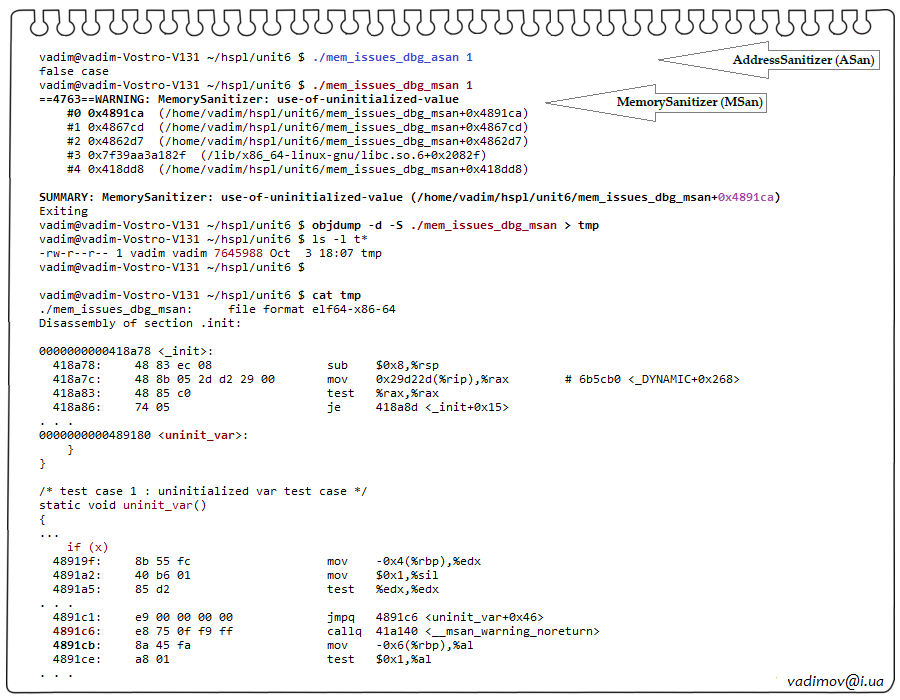Viewport: 900px width, 700px height.
Task: Click the red 'if (x)' source line
Action: (87, 547)
